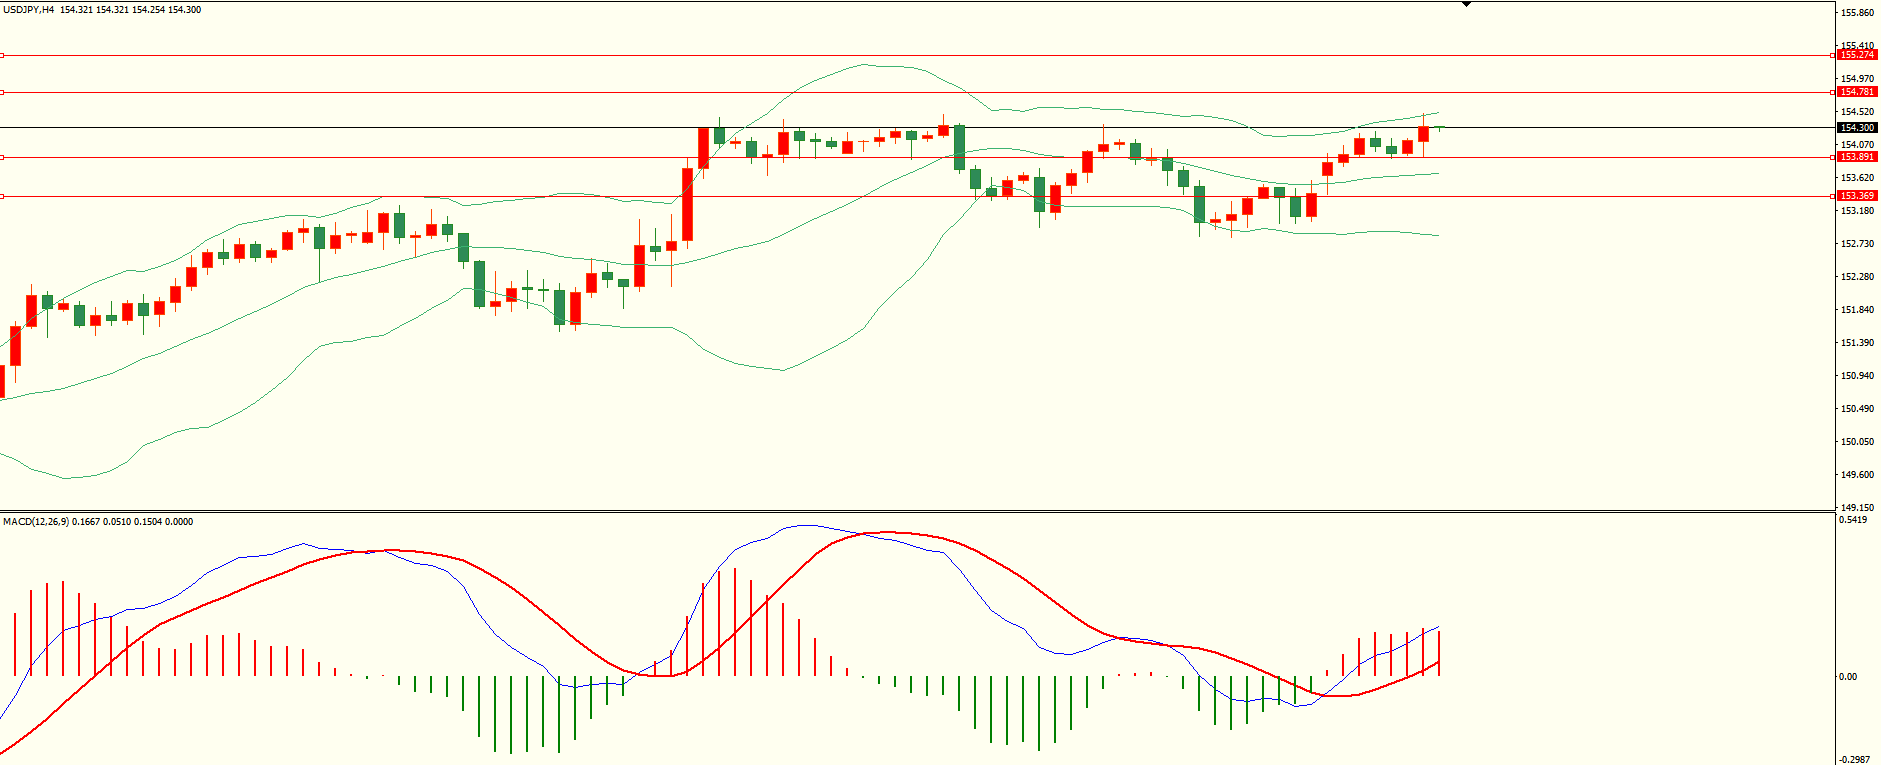The width and height of the screenshot is (1881, 765).
Task: Click the 149.150 value on price scale
Action: coord(1857,507)
